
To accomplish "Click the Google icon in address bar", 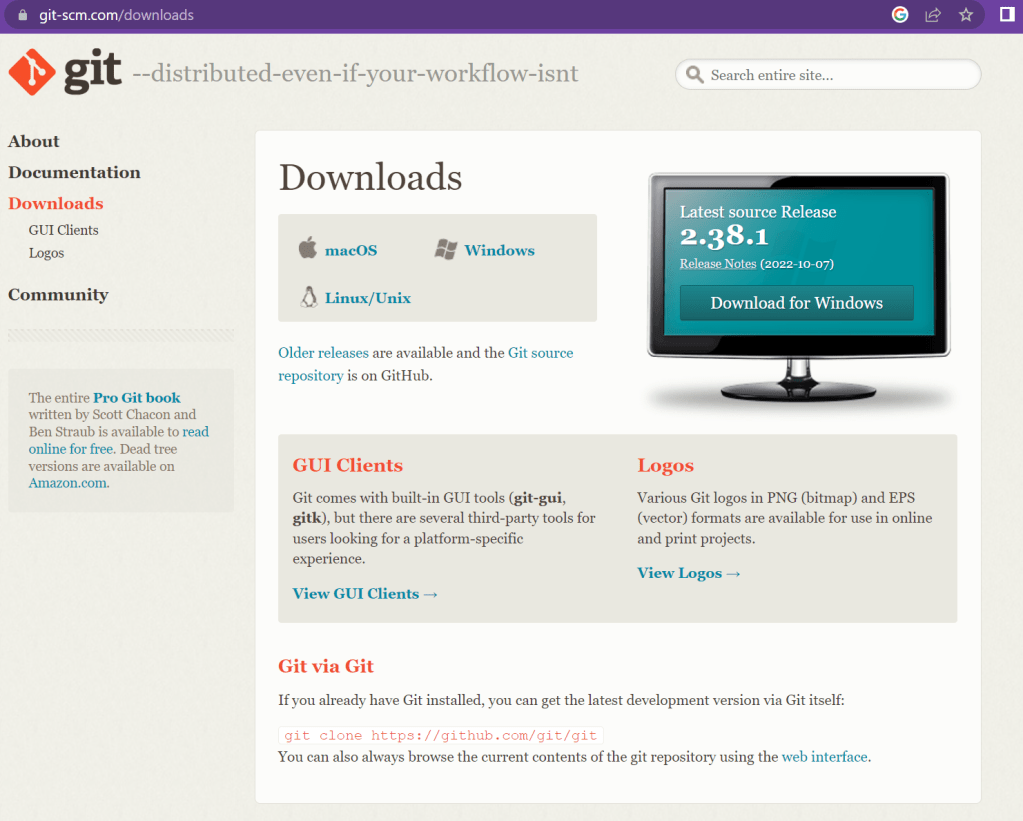I will pos(900,15).
